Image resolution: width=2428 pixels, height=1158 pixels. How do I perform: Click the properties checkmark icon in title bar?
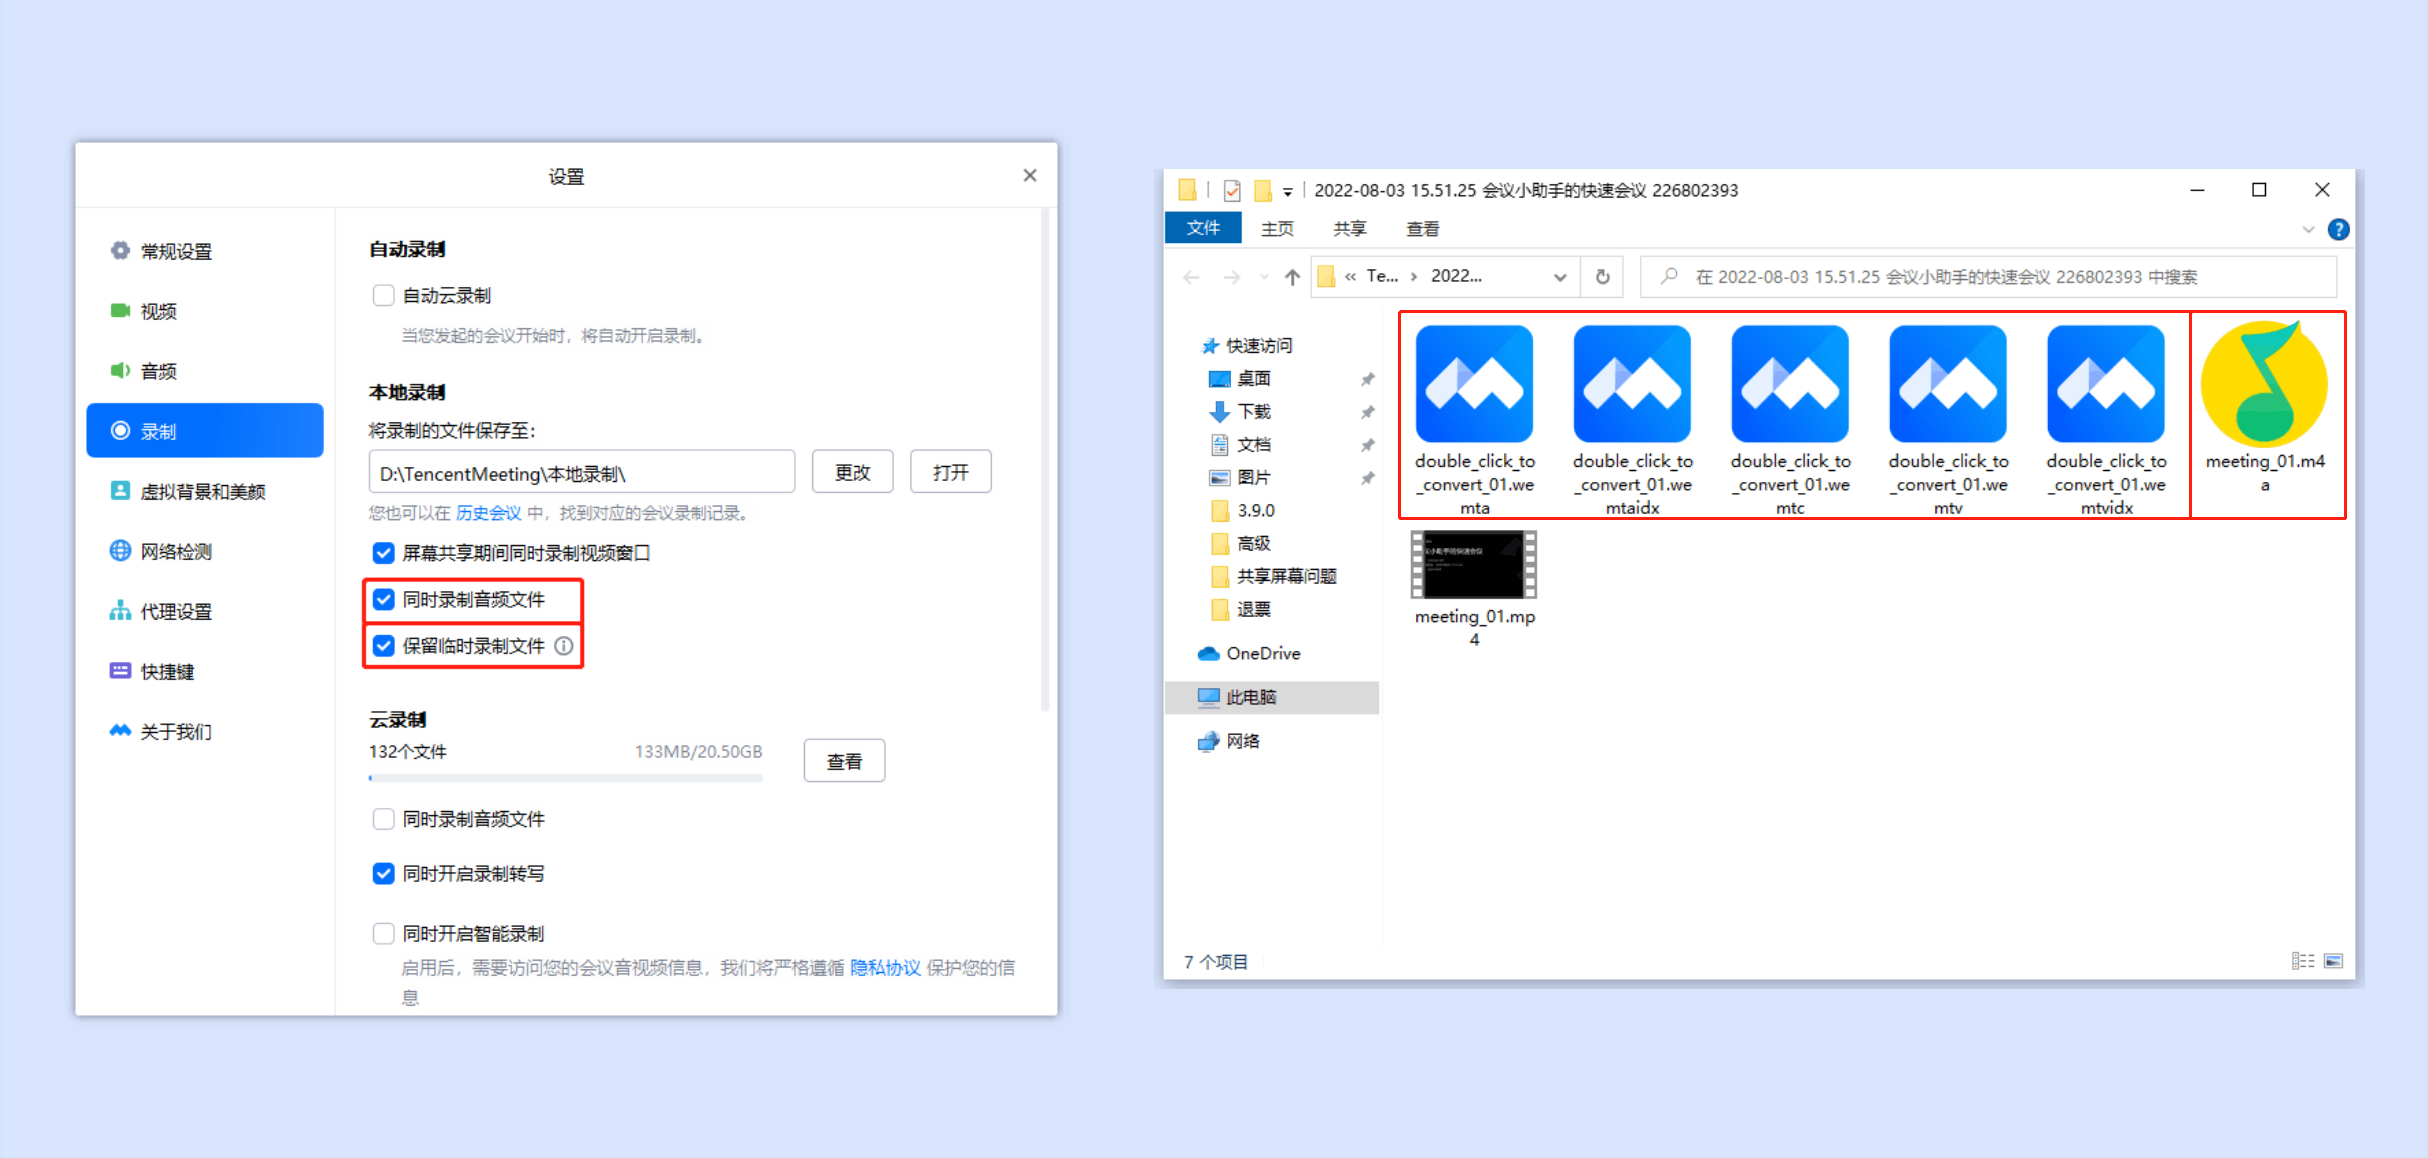(1232, 190)
